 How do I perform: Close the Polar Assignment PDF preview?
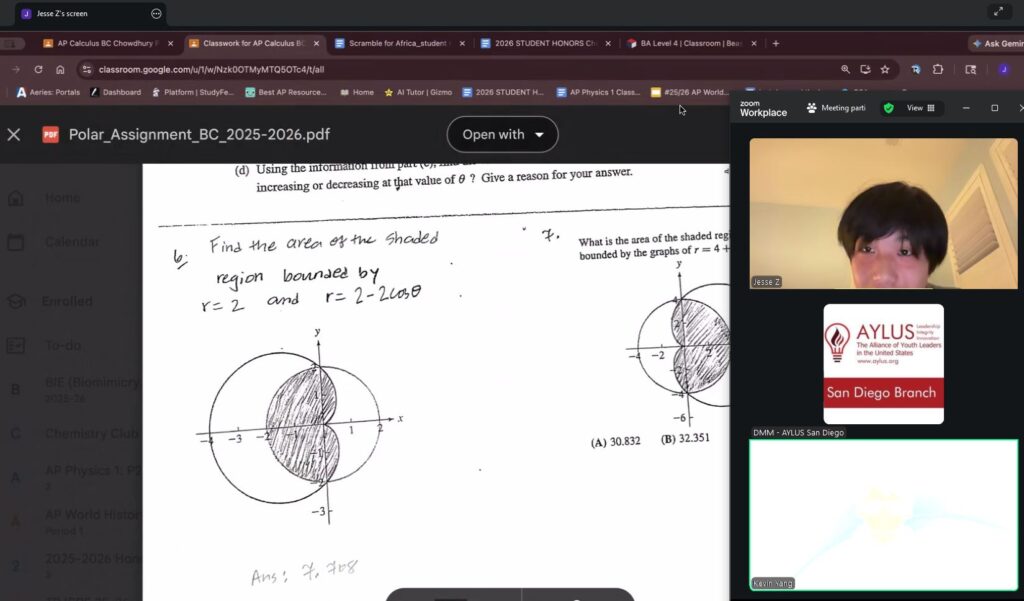14,134
